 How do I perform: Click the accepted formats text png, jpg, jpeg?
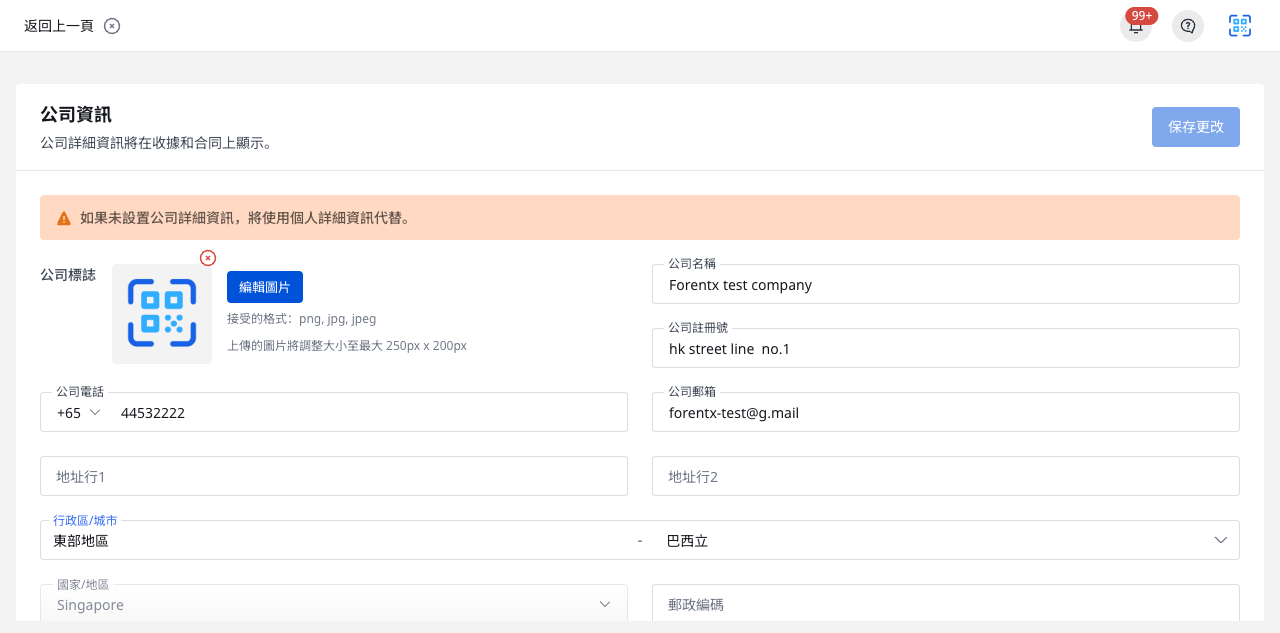point(302,318)
